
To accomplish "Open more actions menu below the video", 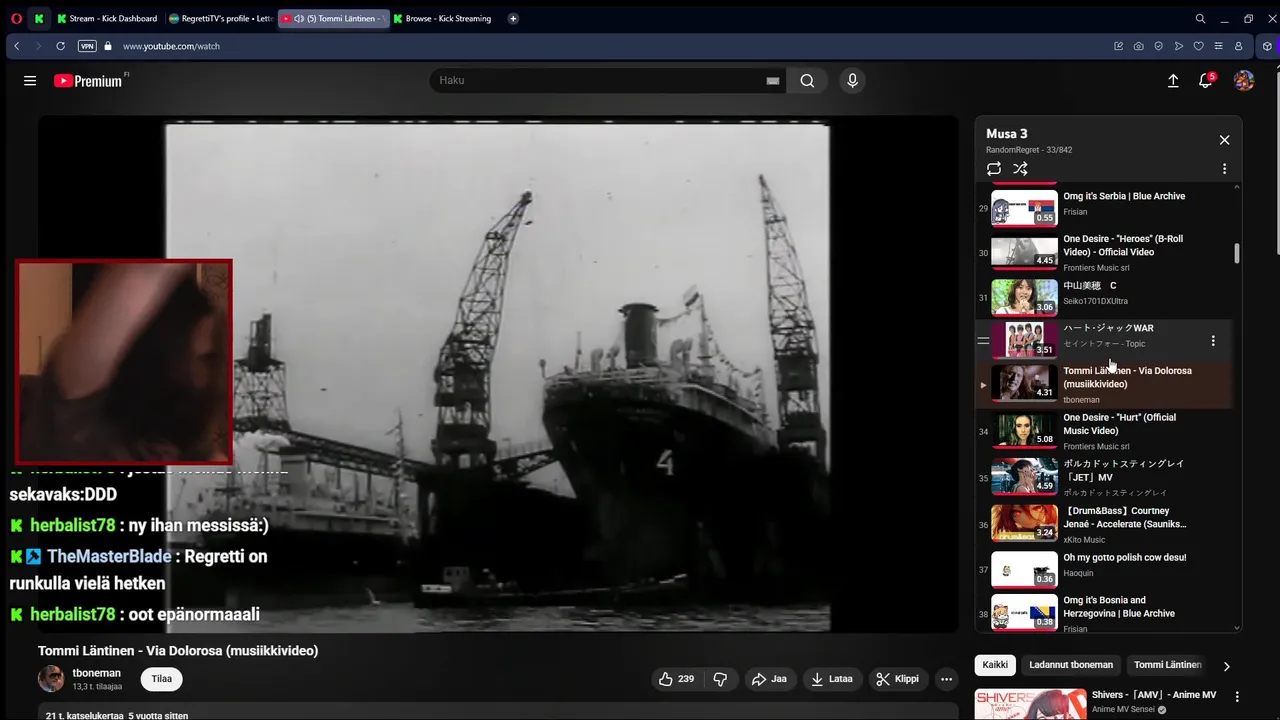I will [946, 679].
